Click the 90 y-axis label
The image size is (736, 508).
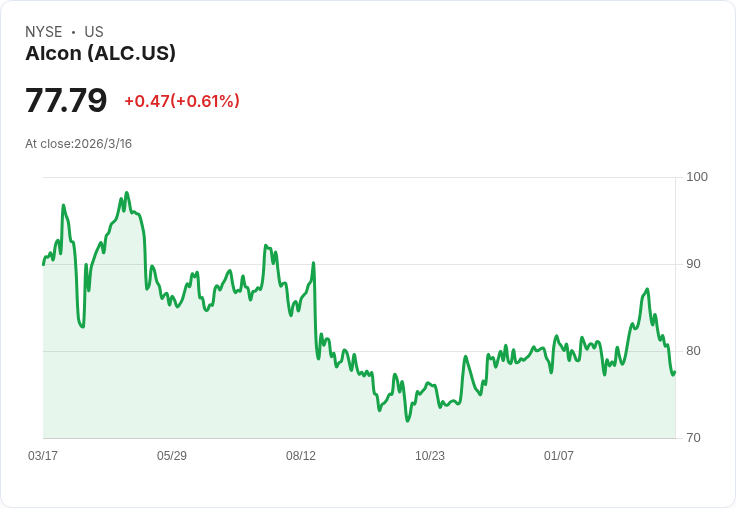tap(693, 264)
